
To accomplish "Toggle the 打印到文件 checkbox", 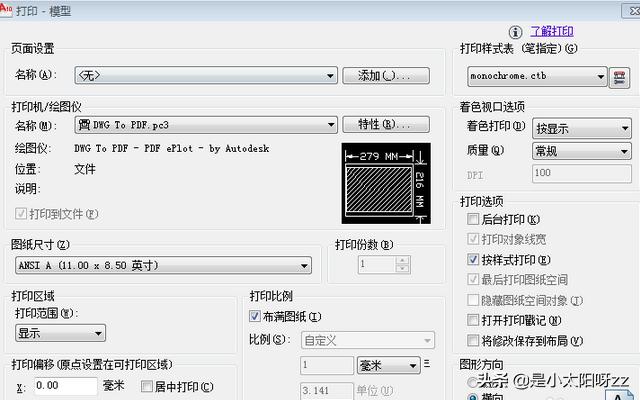I will pos(21,213).
